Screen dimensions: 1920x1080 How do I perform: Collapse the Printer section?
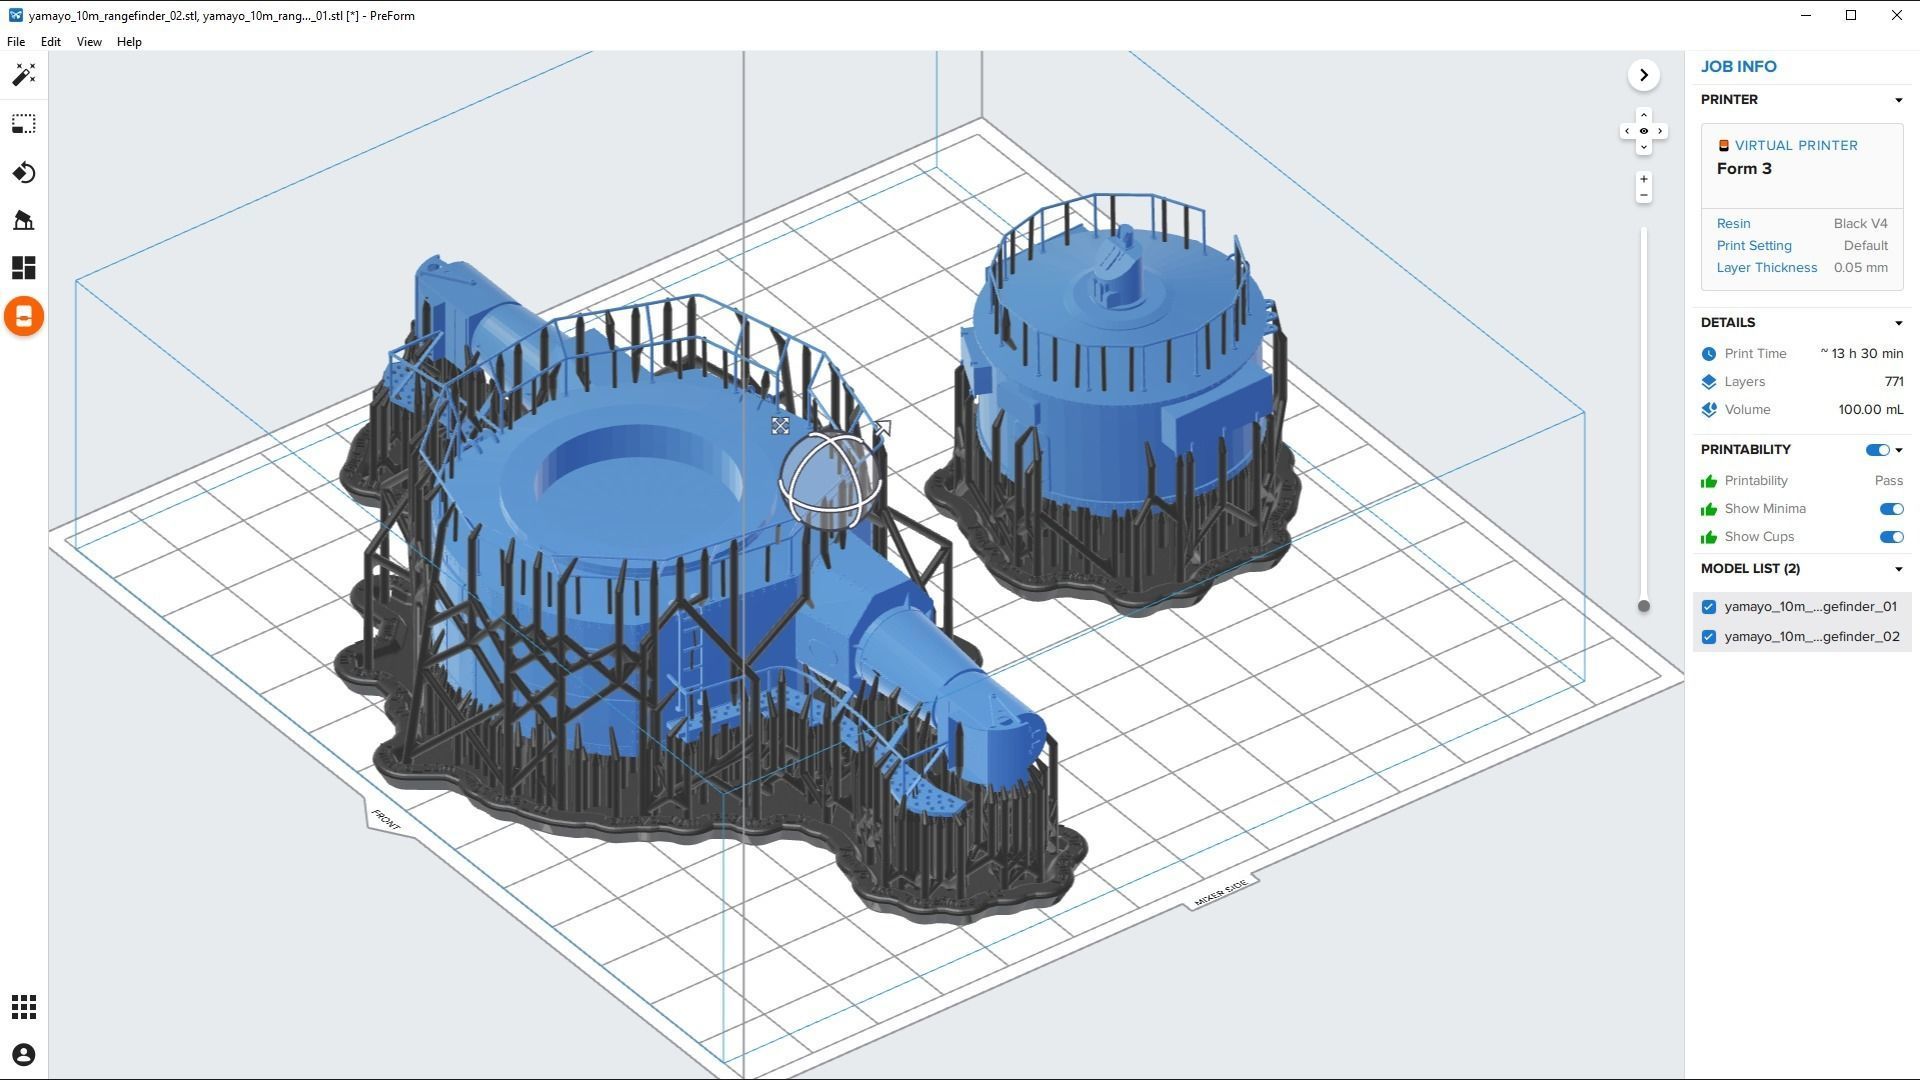tap(1898, 100)
